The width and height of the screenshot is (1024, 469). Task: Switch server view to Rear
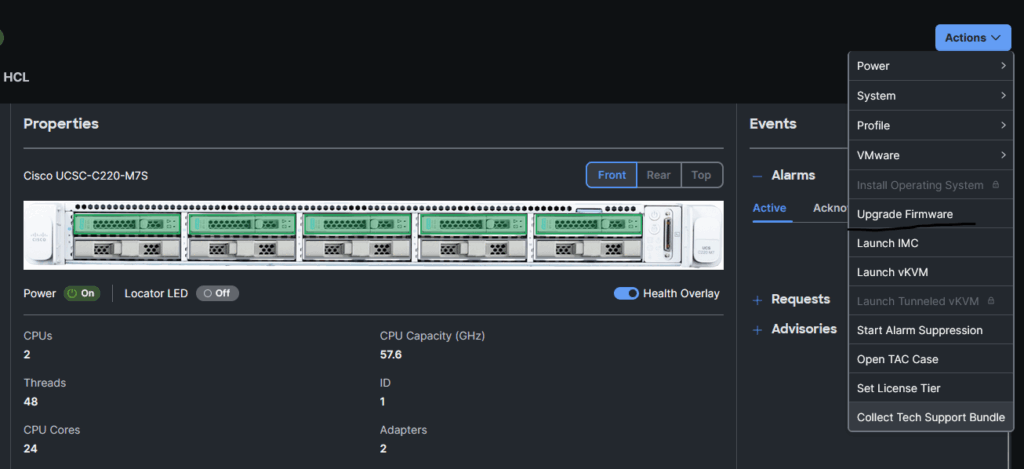[659, 175]
